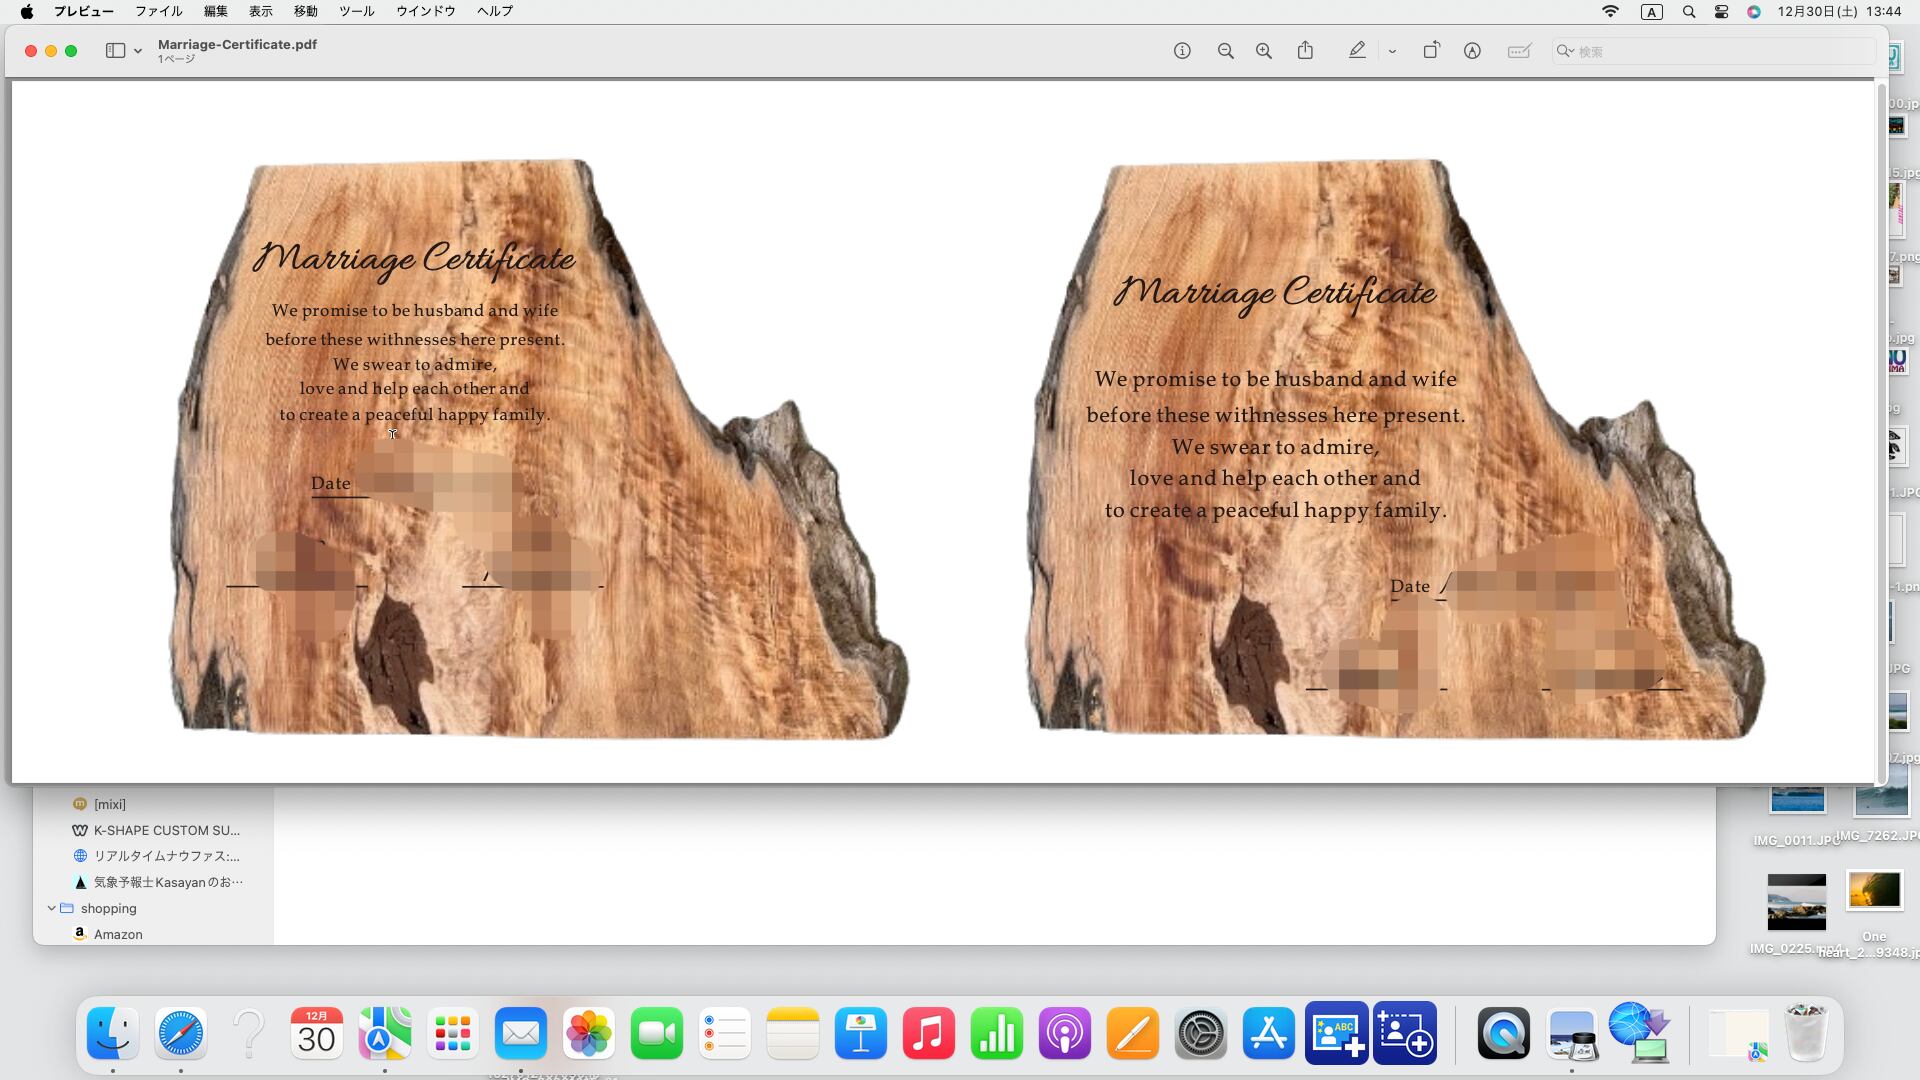
Task: Open the Inspector info panel
Action: click(x=1182, y=51)
